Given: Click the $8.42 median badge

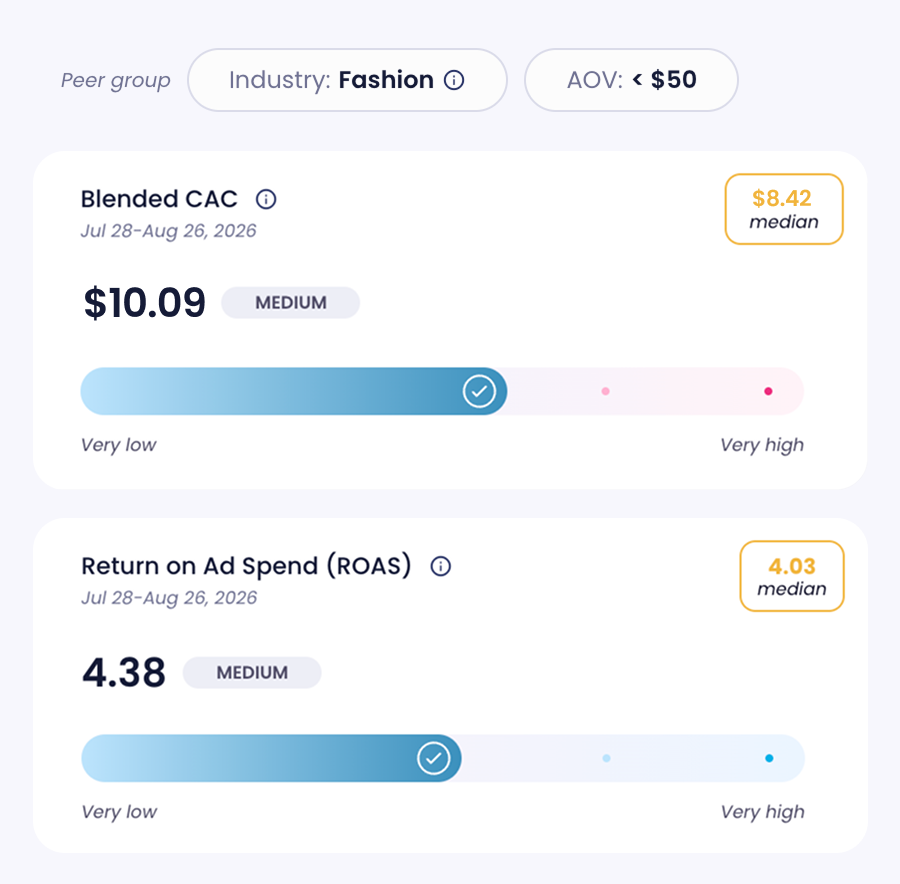Looking at the screenshot, I should click(784, 209).
